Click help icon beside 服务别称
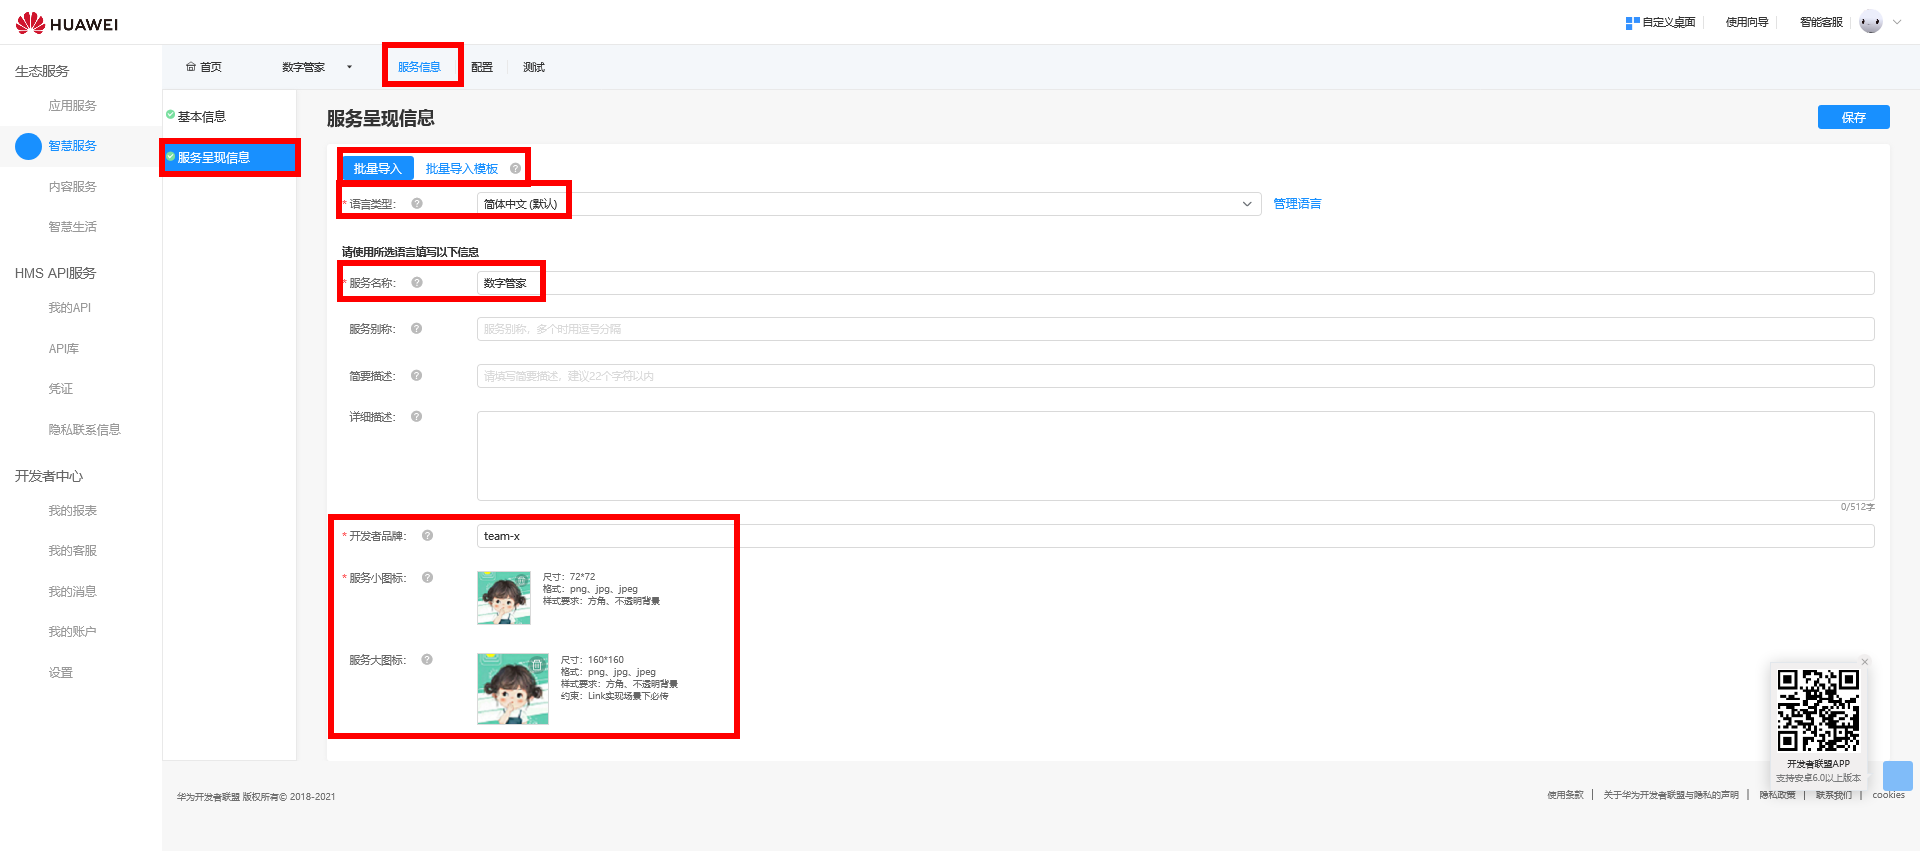1920x851 pixels. pos(417,328)
